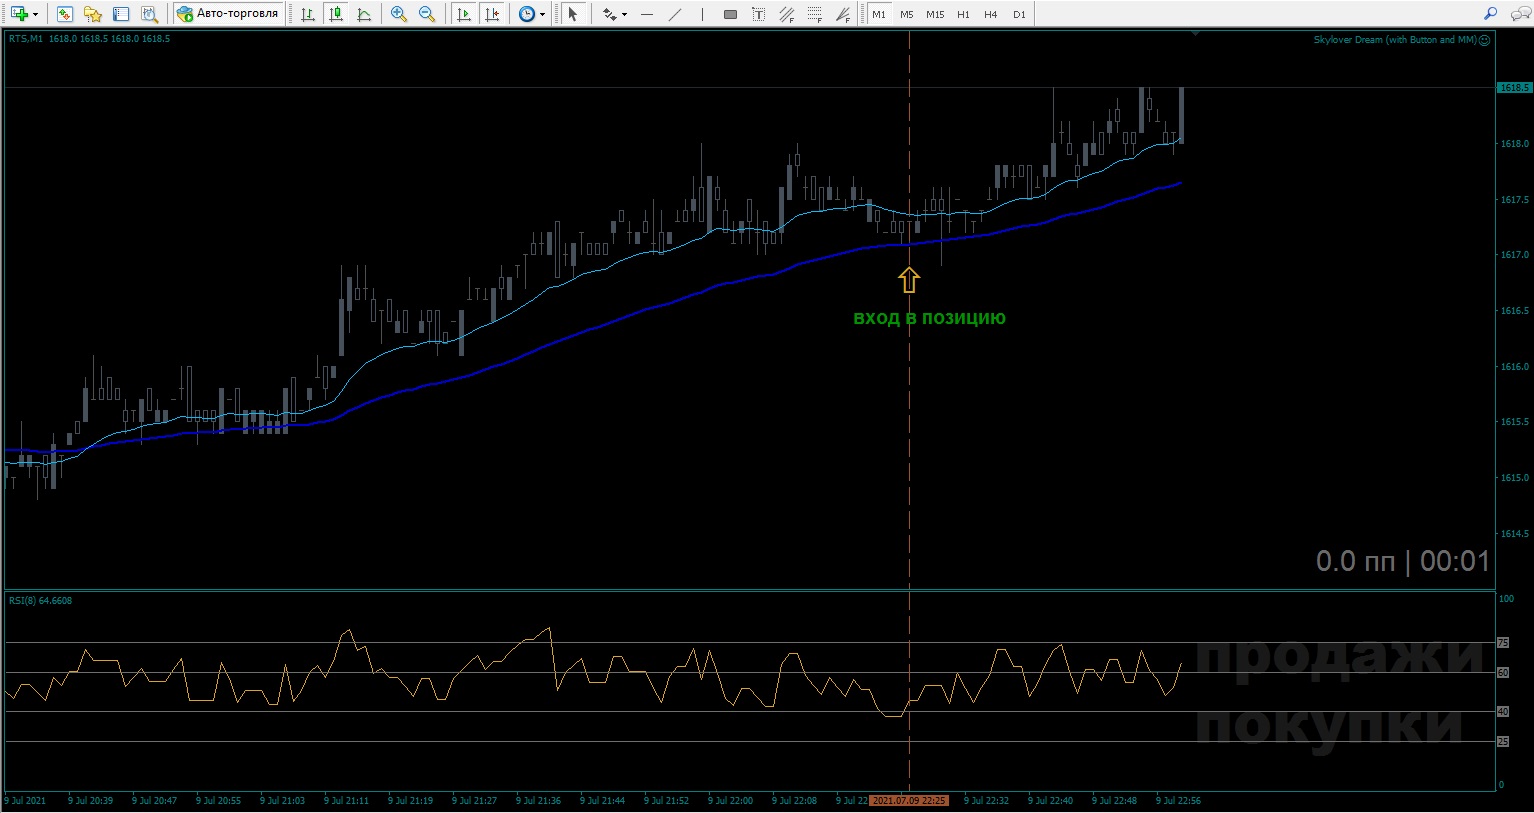
Task: Expand the clock periods dropdown arrow
Action: coord(543,15)
